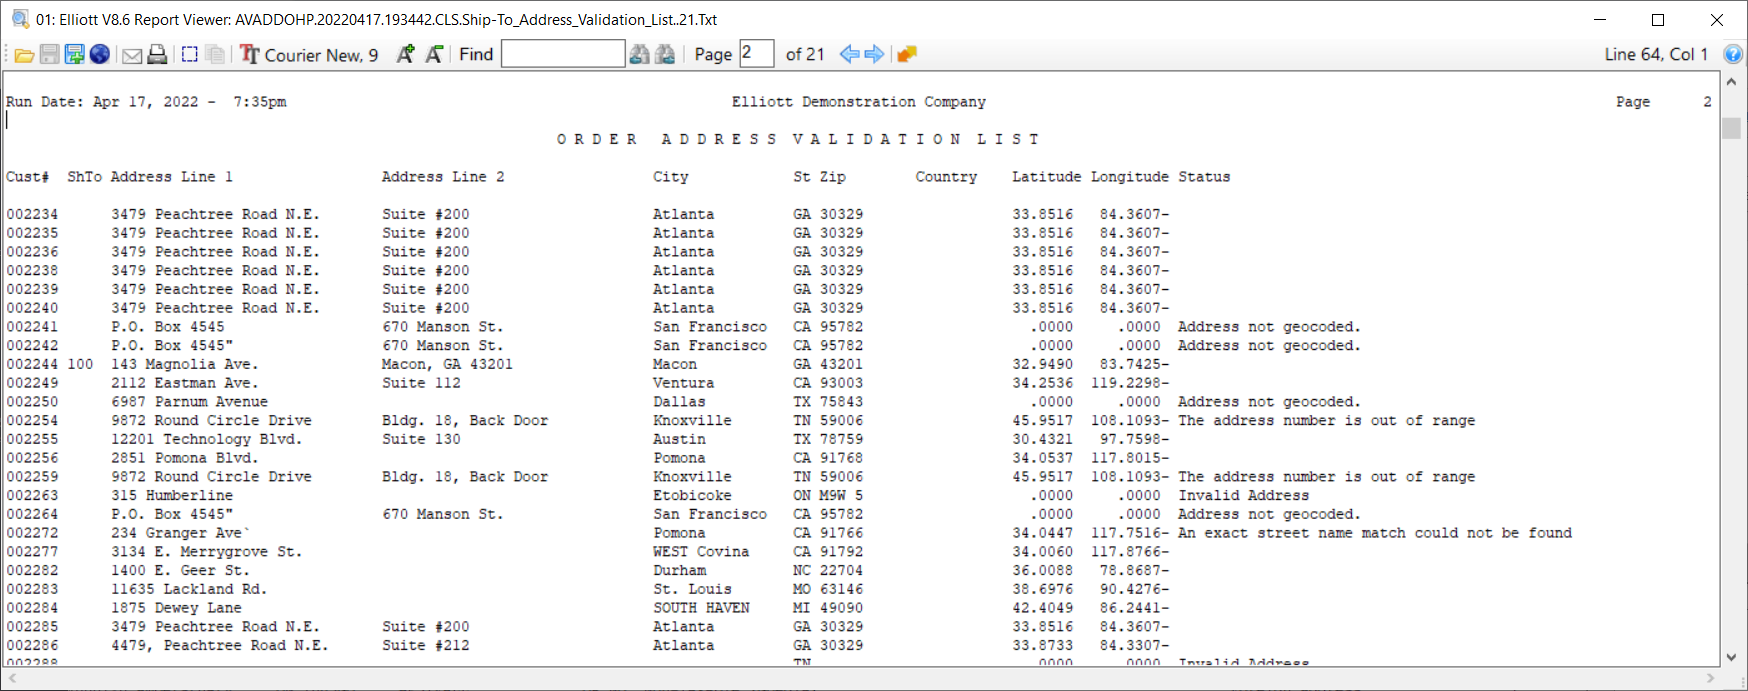Click the horizontal scrollbar left arrow
1748x691 pixels.
click(x=12, y=678)
